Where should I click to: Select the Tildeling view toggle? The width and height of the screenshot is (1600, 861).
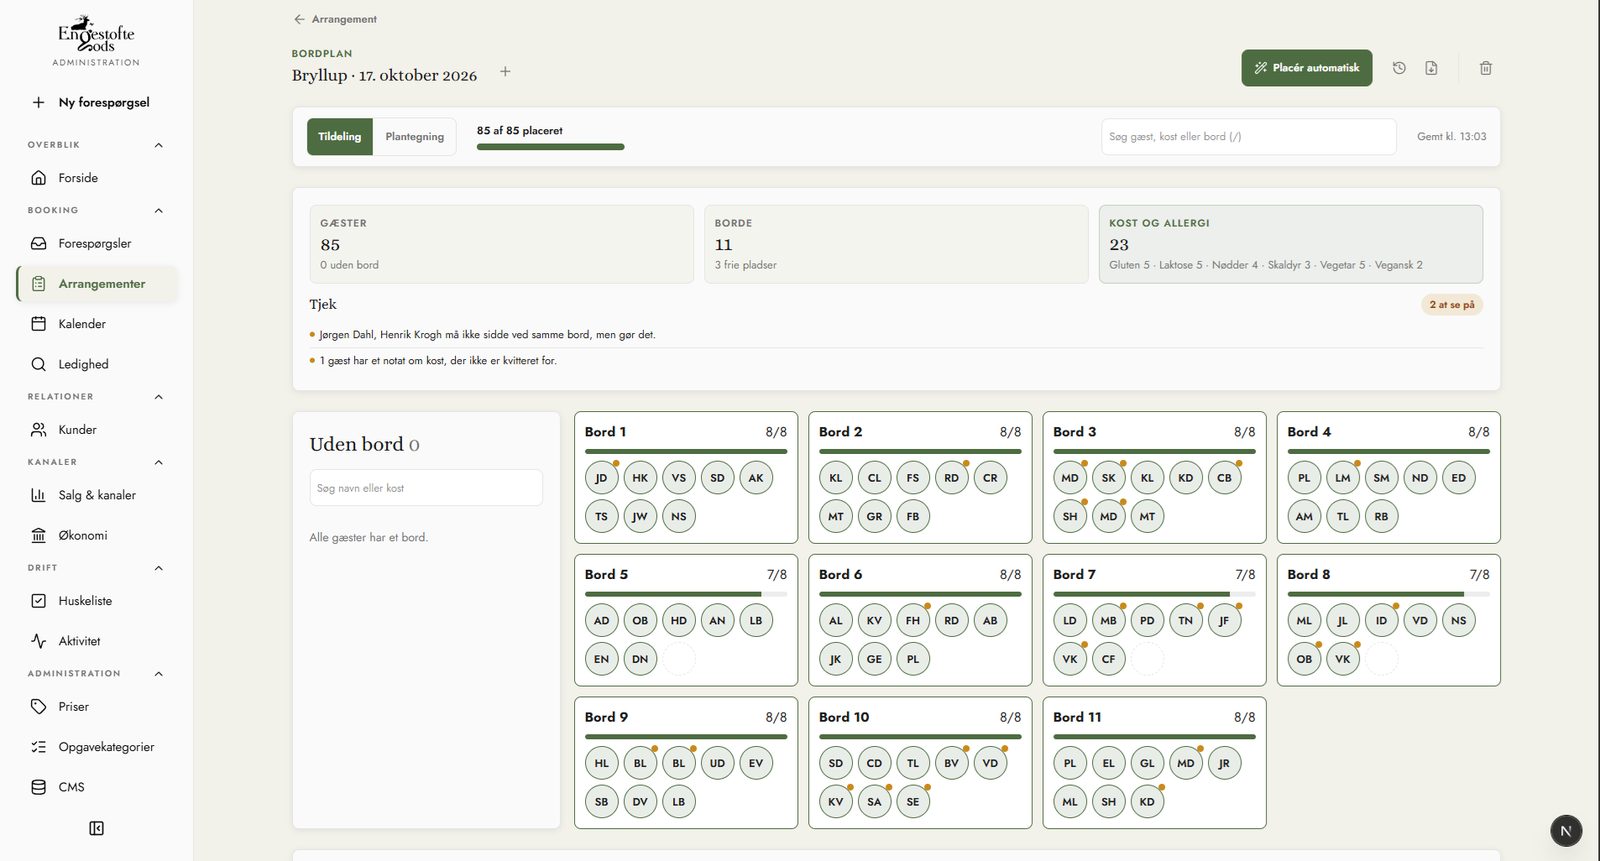340,137
